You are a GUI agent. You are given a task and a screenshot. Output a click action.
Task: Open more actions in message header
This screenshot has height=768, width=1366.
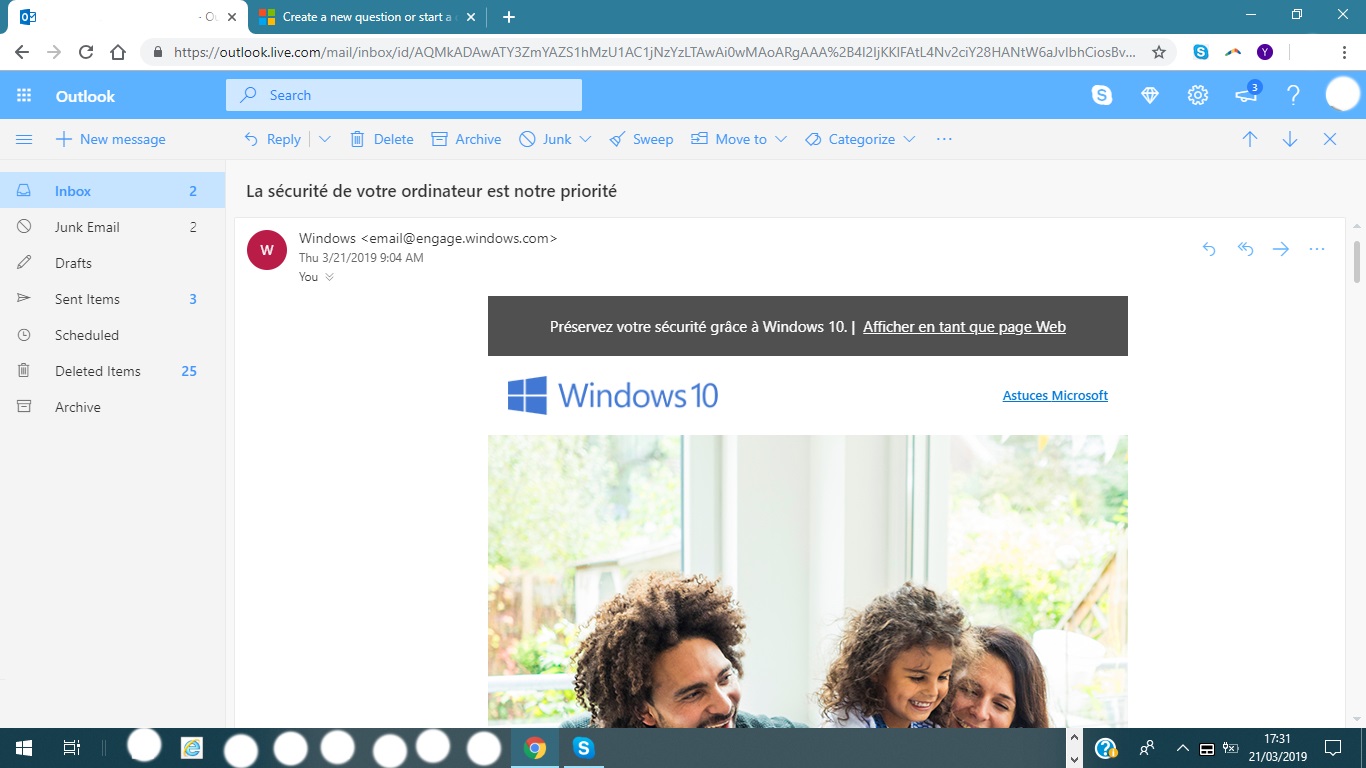pos(1317,249)
